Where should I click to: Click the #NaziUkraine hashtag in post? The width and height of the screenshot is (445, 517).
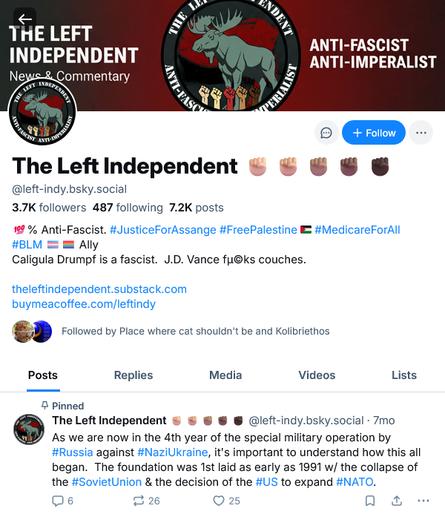tap(172, 452)
